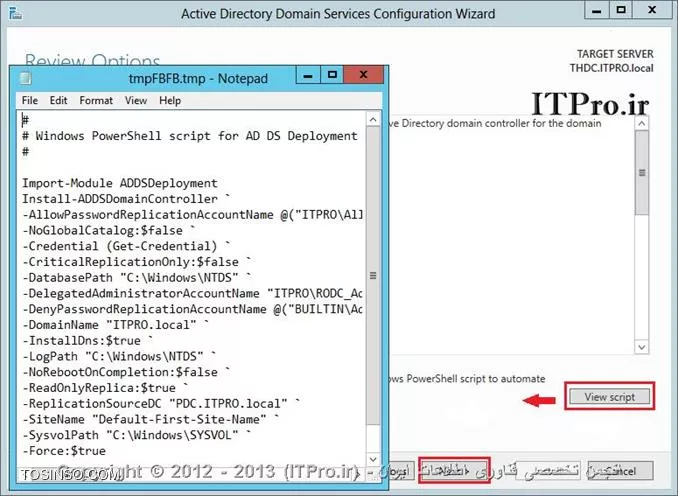Screen dimensions: 678x496
Task: Click the Notepad icon in its title bar
Action: click(x=25, y=78)
